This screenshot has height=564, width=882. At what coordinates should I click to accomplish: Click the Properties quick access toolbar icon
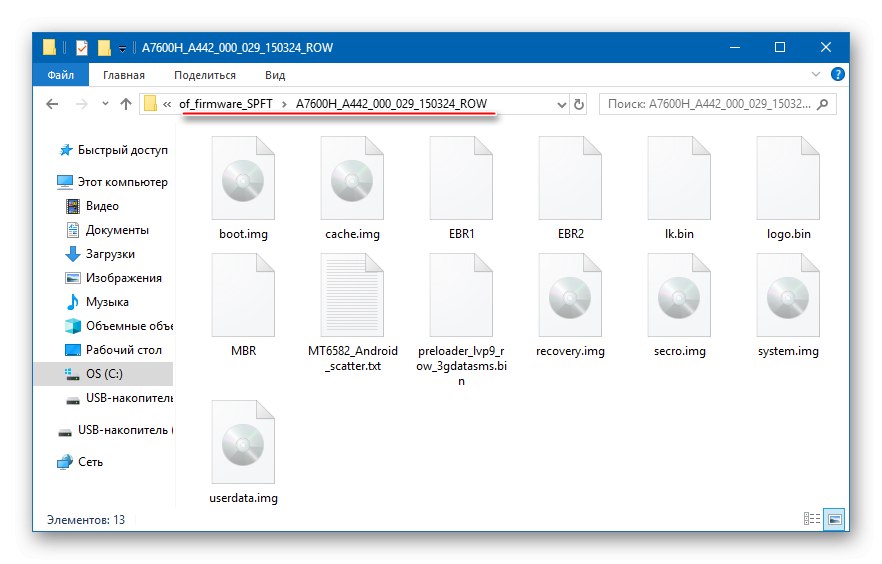pyautogui.click(x=82, y=48)
